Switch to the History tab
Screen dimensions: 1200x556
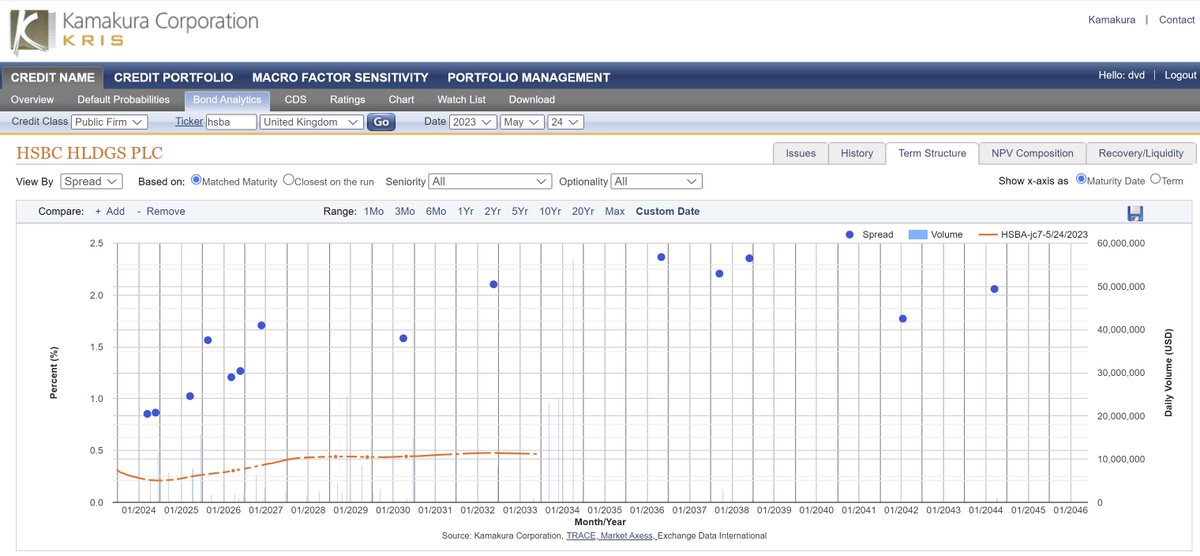pos(857,153)
